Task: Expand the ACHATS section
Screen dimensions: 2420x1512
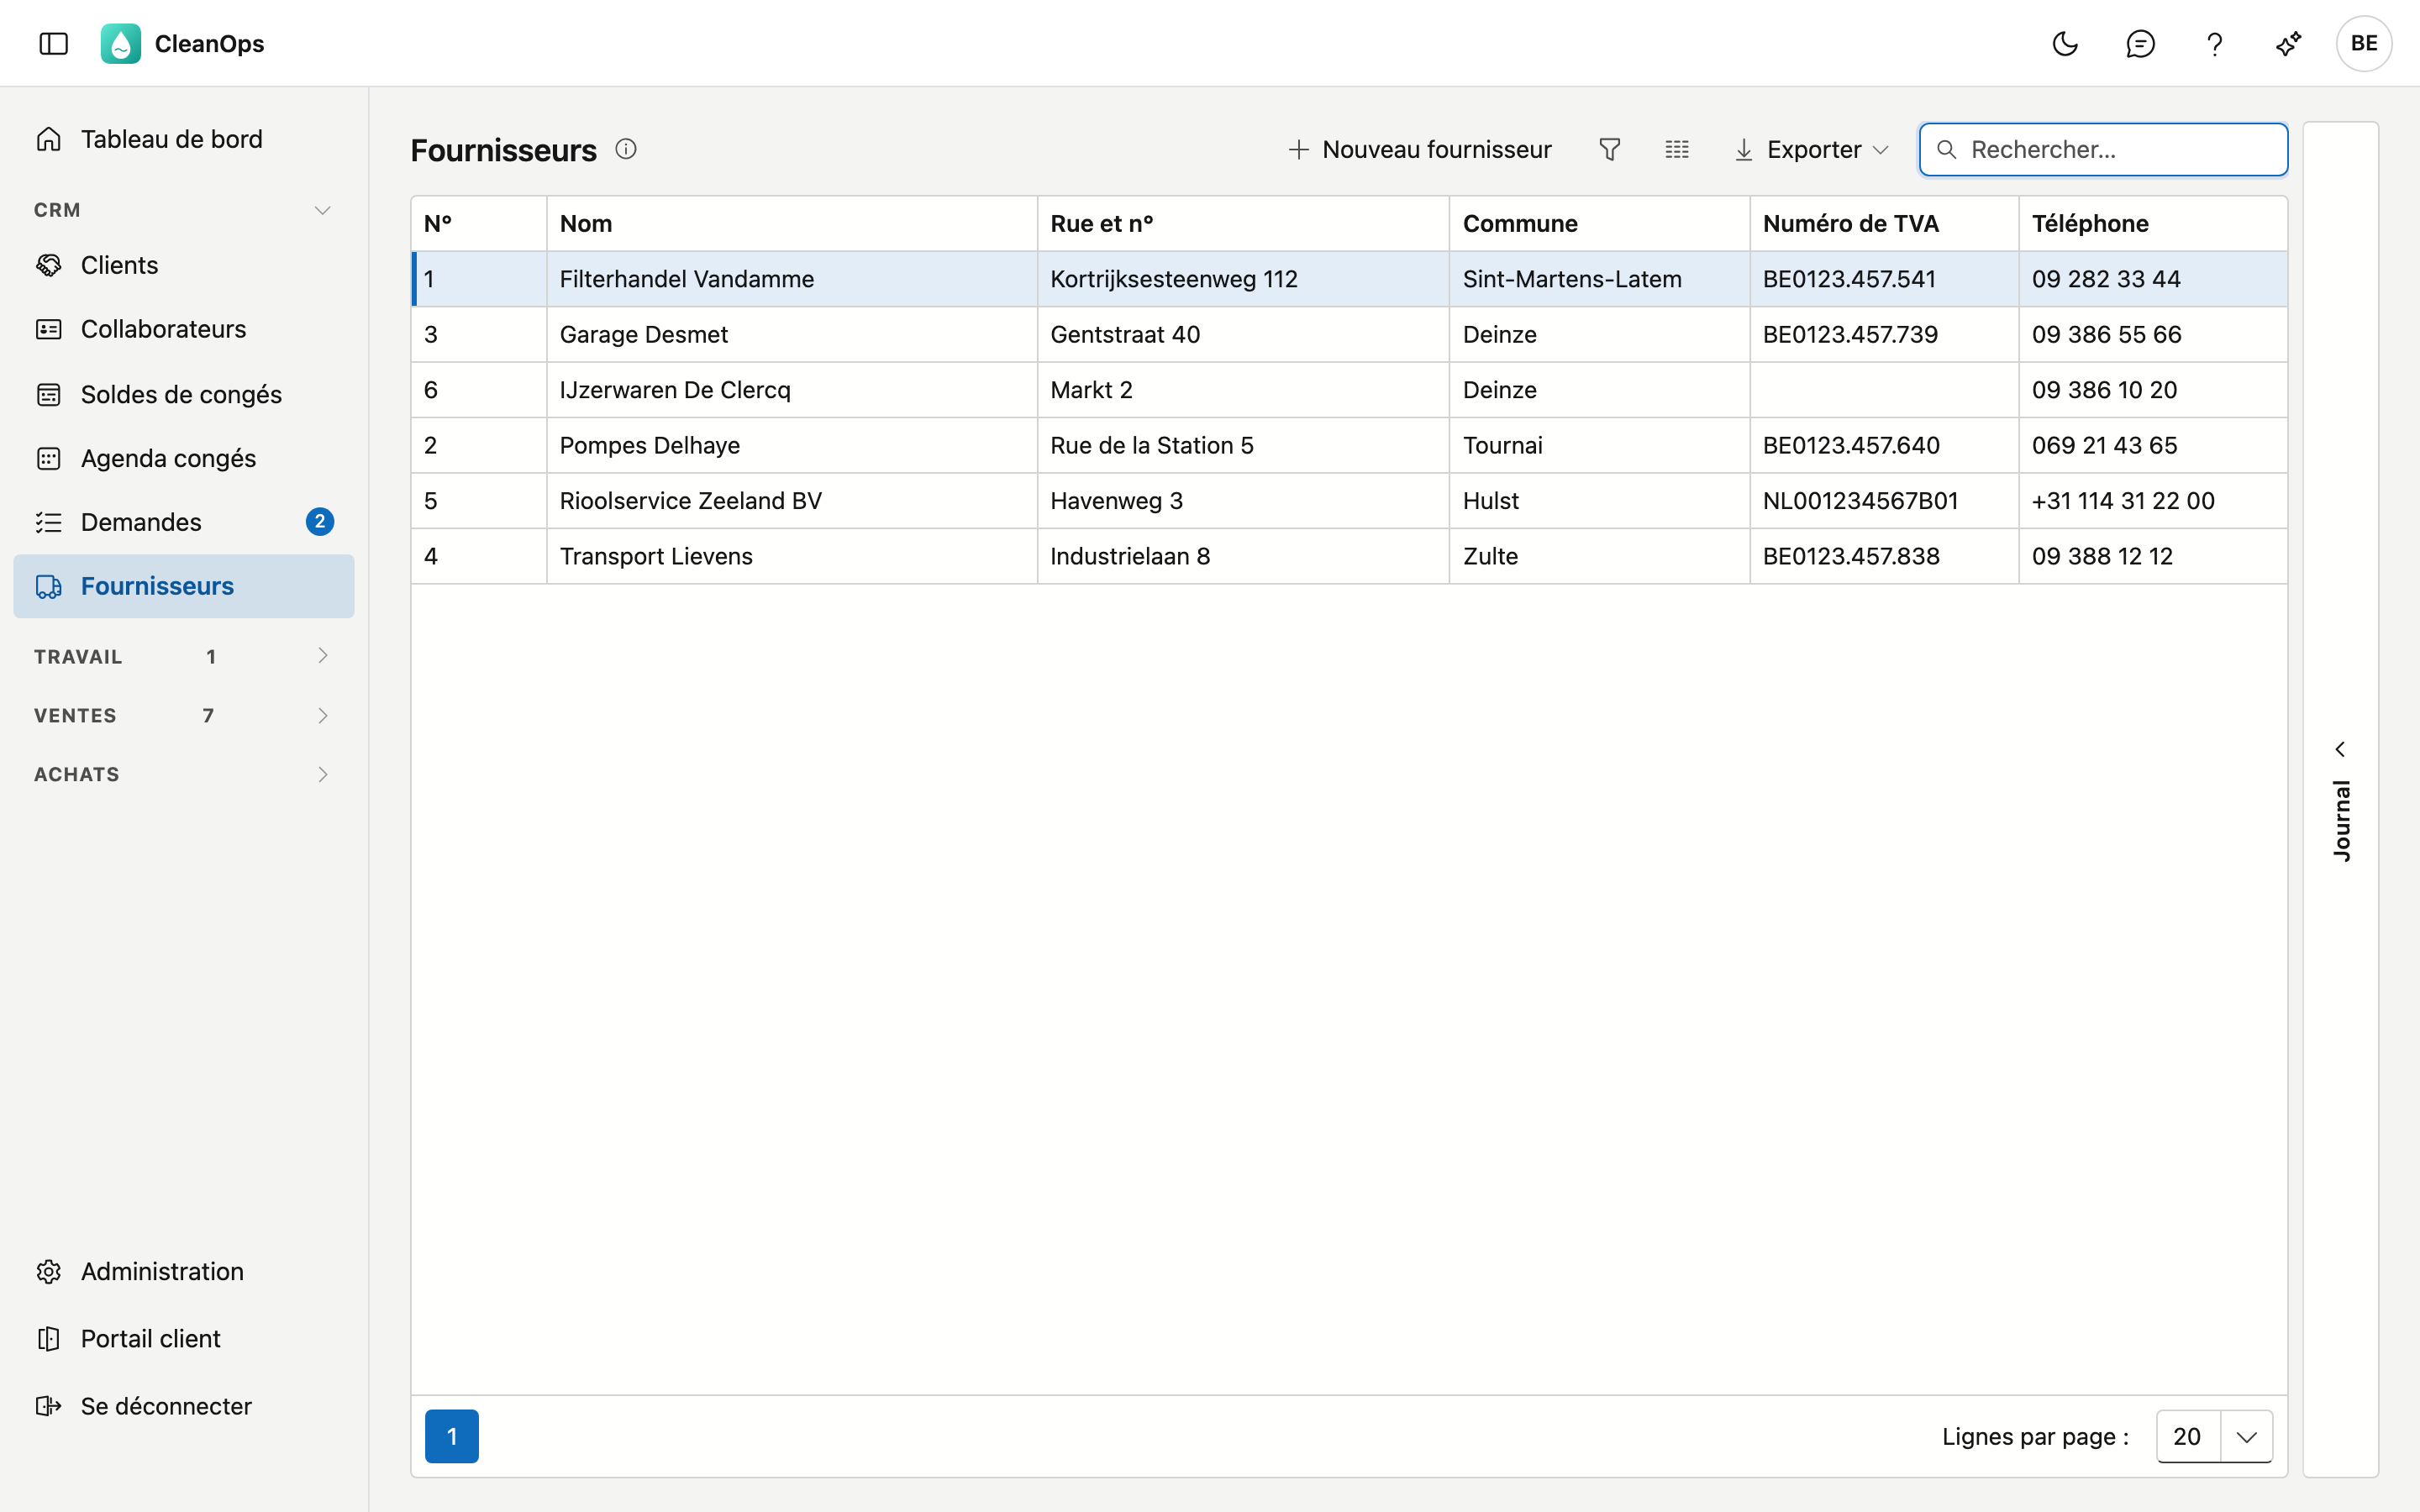Action: (183, 774)
